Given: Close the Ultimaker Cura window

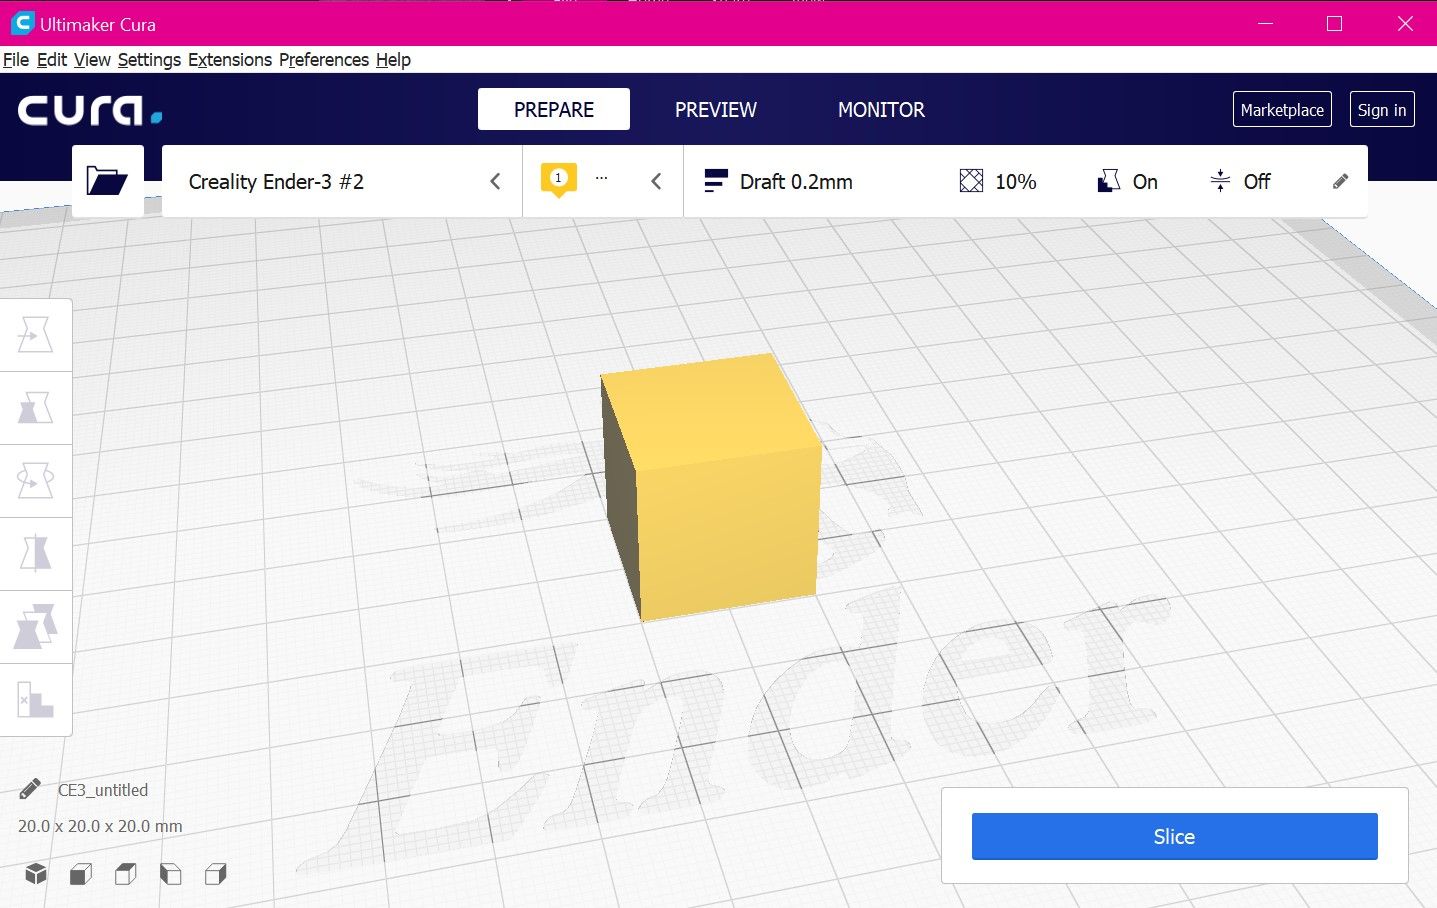Looking at the screenshot, I should point(1405,23).
